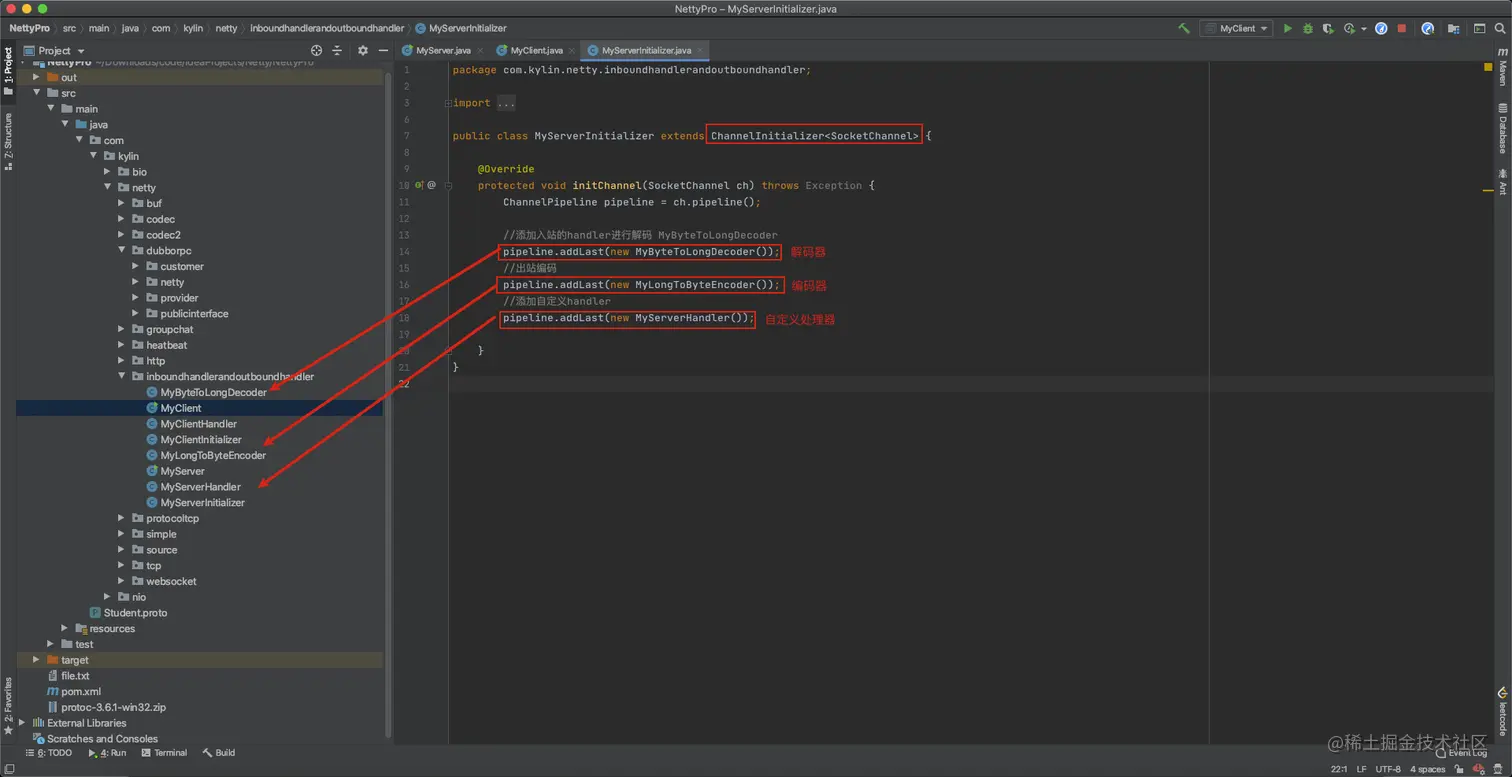The height and width of the screenshot is (777, 1512).
Task: Click the NettyPro breadcrumb
Action: (30, 28)
